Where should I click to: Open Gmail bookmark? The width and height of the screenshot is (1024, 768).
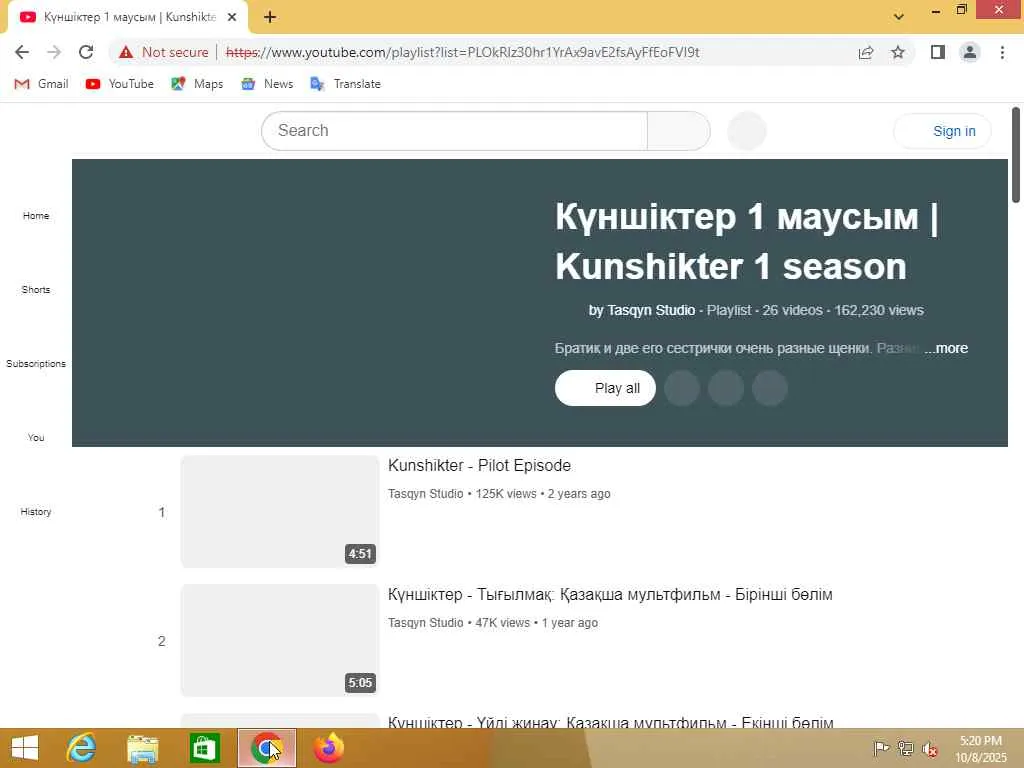point(42,84)
